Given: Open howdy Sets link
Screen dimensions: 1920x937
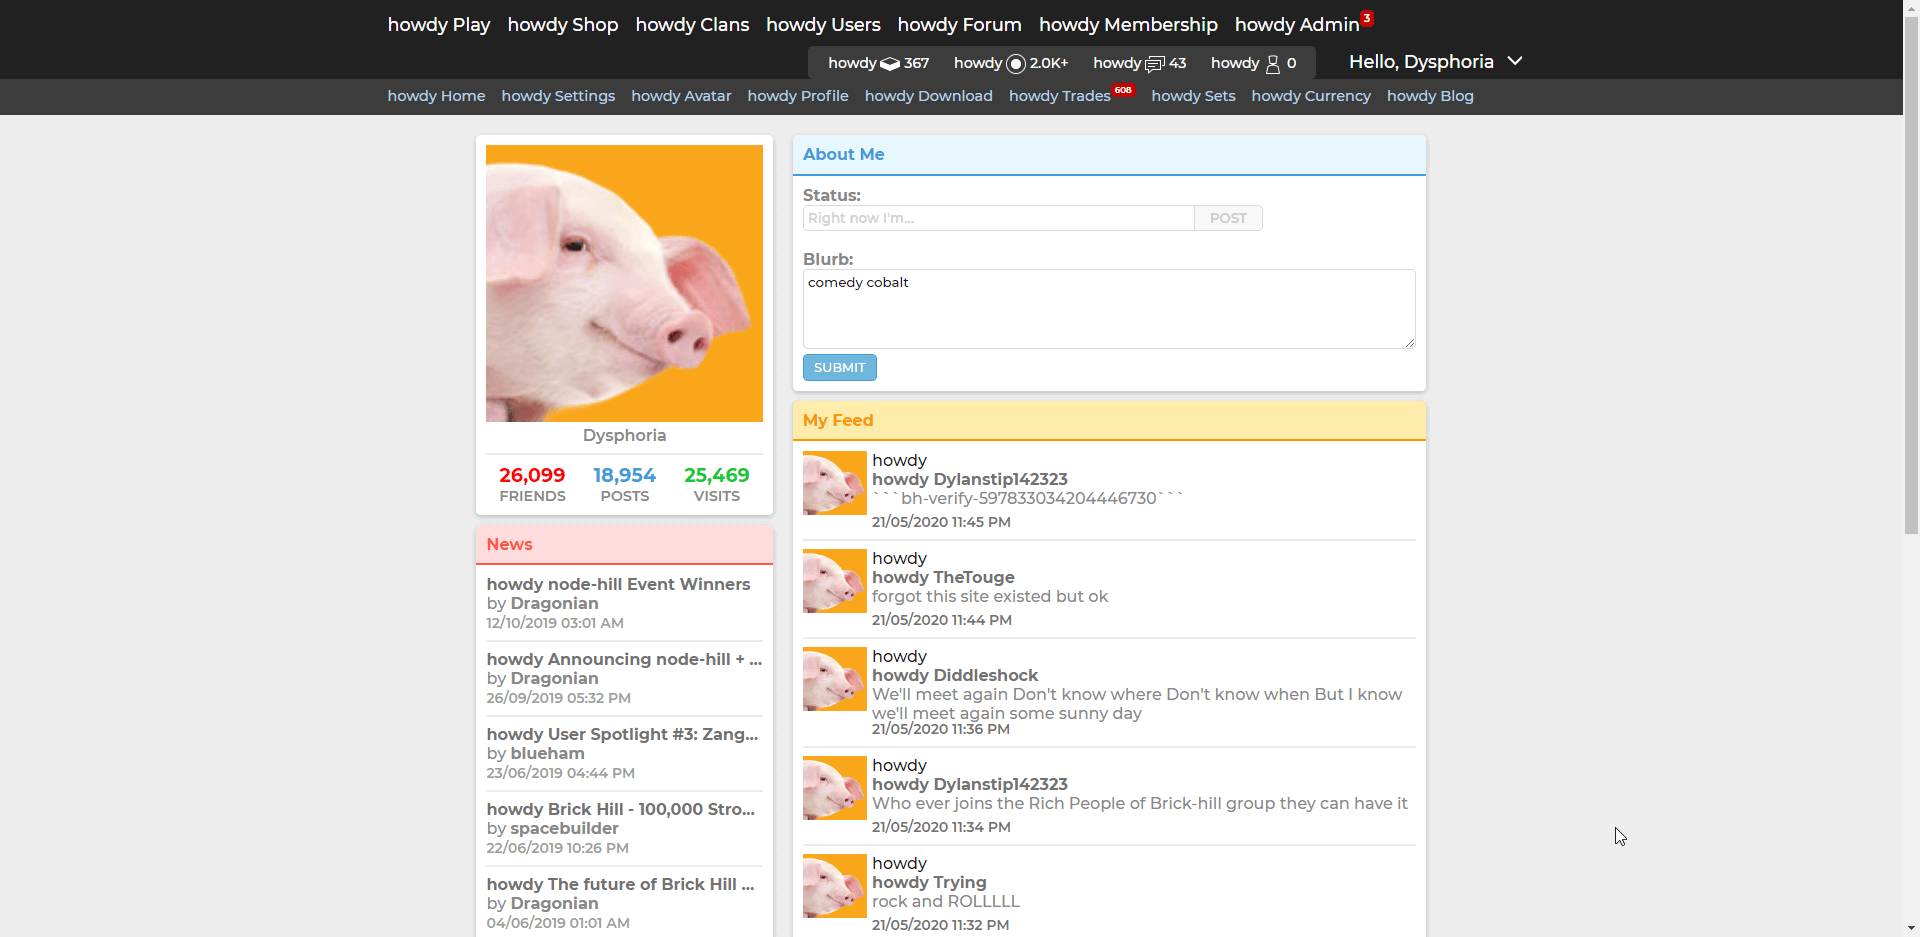Looking at the screenshot, I should click(1193, 96).
